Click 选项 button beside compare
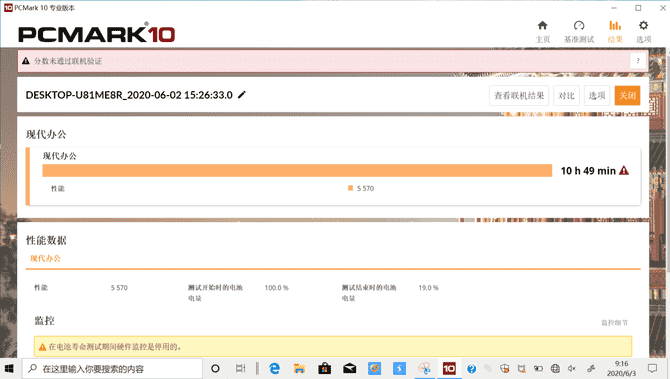The width and height of the screenshot is (670, 379). [597, 95]
